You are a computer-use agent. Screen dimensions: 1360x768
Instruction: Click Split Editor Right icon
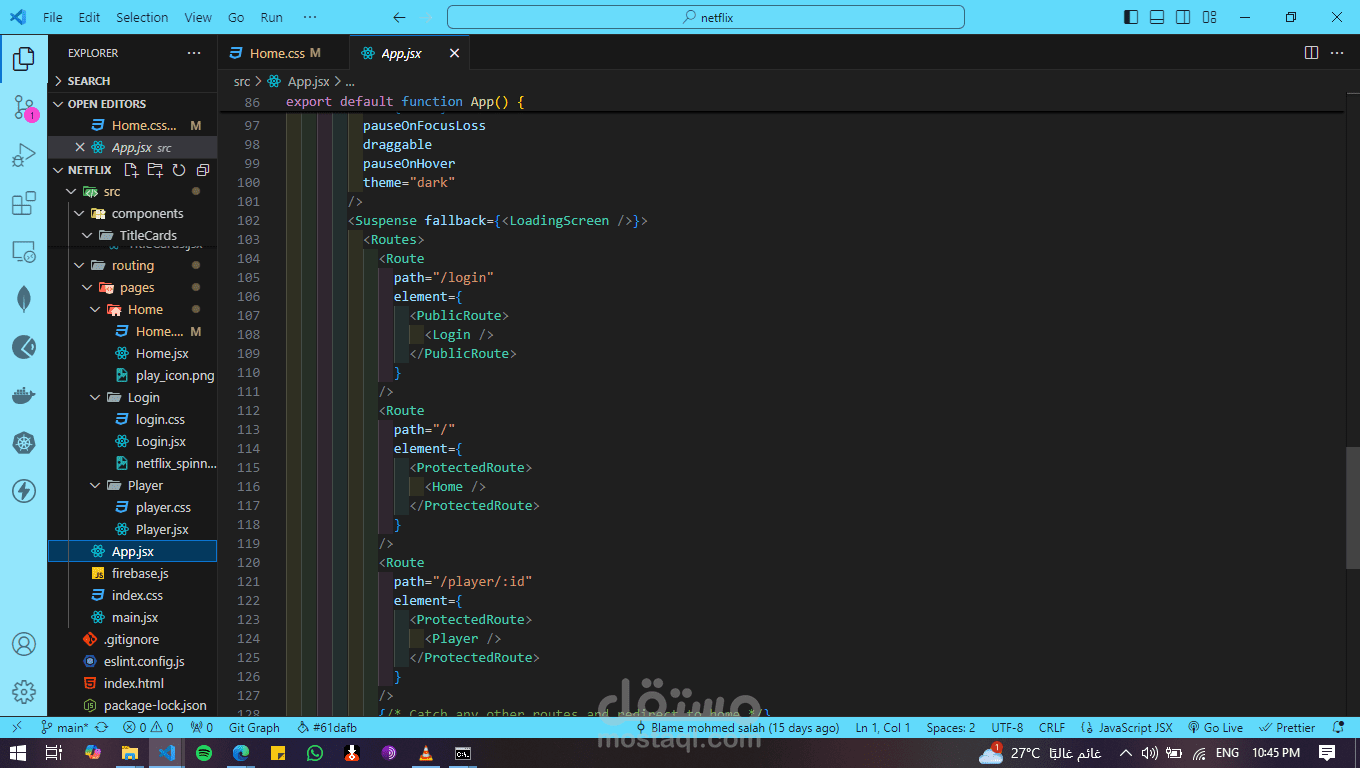pyautogui.click(x=1311, y=53)
